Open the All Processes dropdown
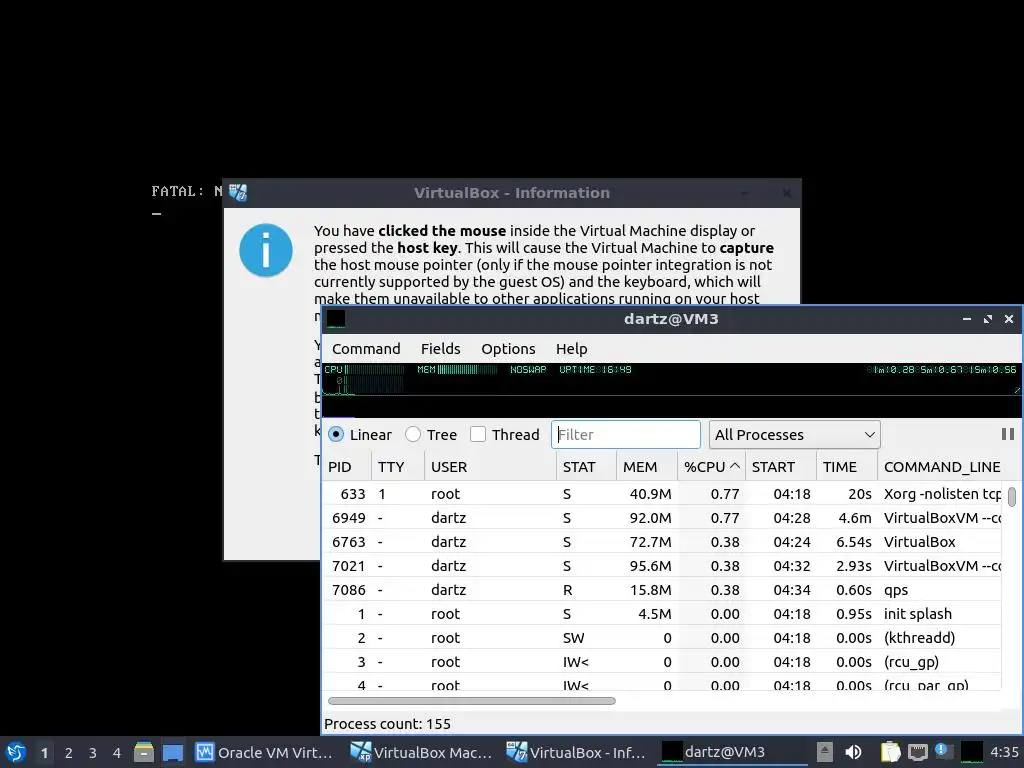 [x=795, y=434]
